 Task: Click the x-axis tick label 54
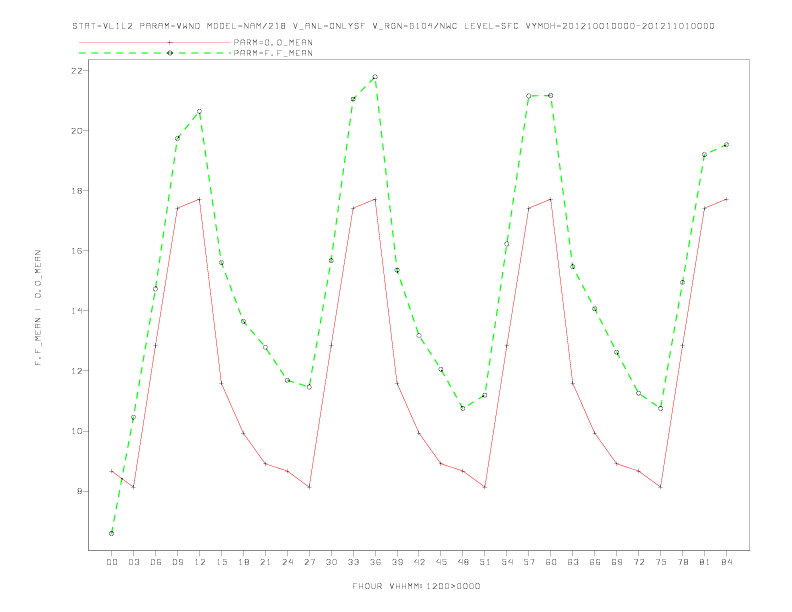(x=507, y=562)
